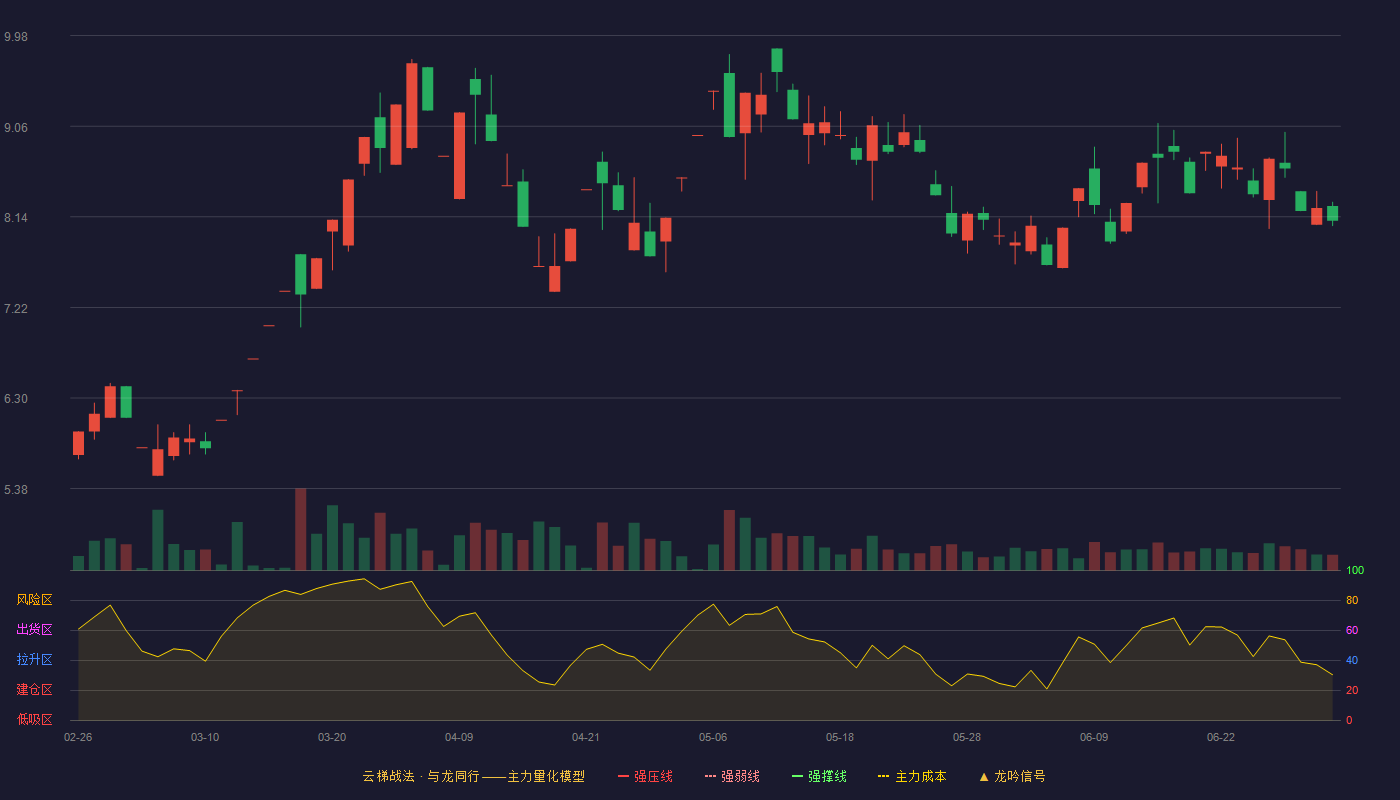Select the 06-22 date axis label

1221,737
